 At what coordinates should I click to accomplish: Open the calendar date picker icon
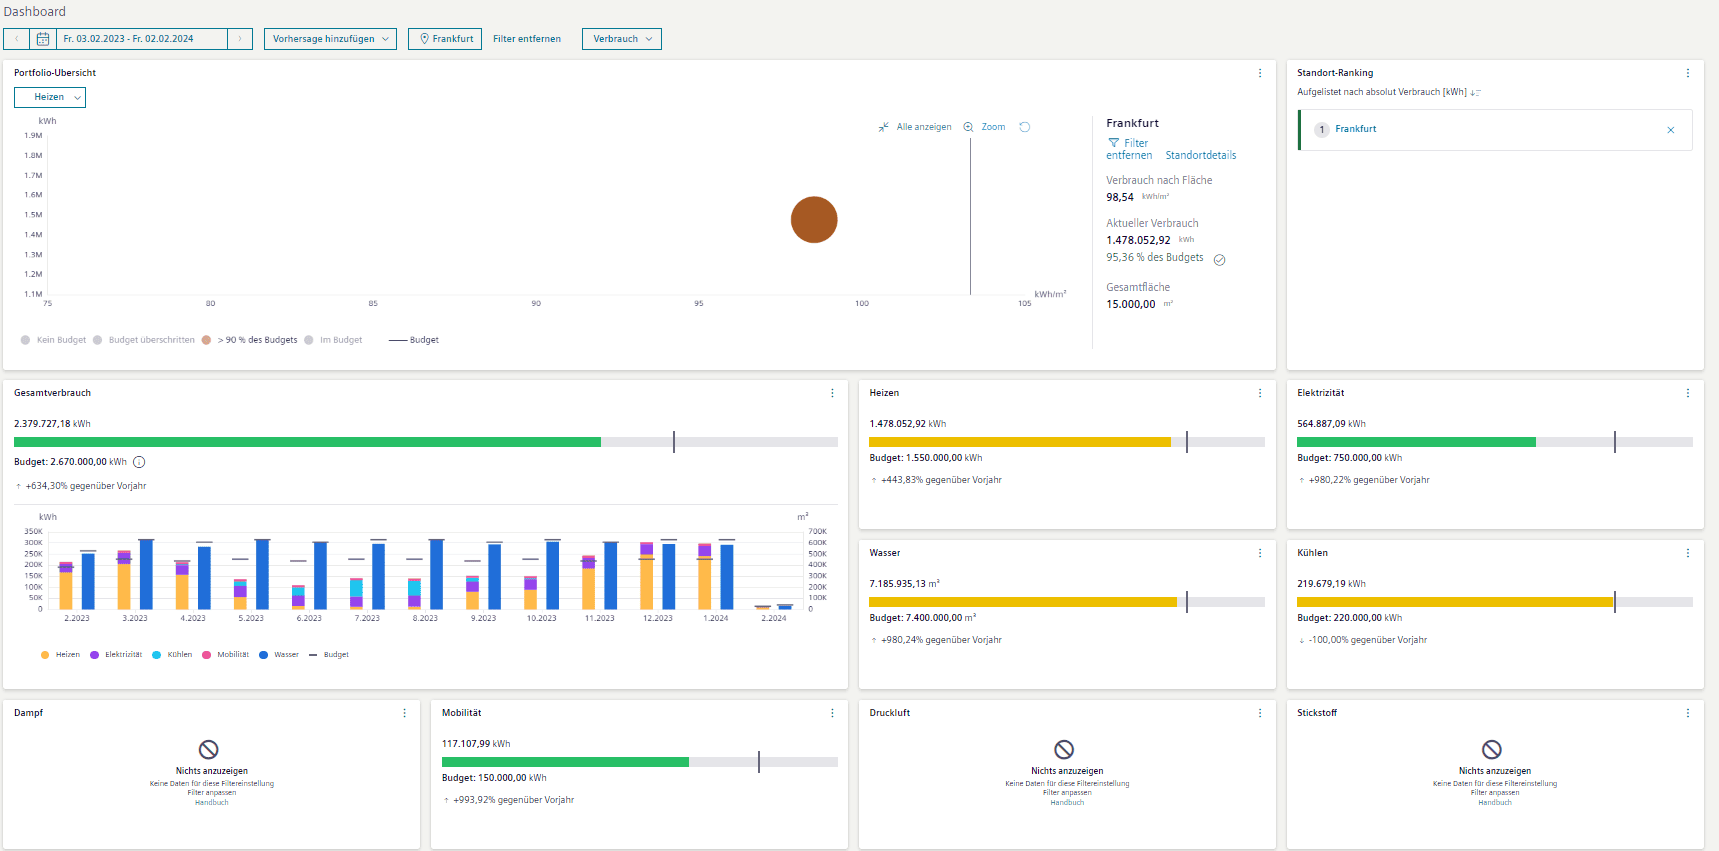(x=43, y=39)
